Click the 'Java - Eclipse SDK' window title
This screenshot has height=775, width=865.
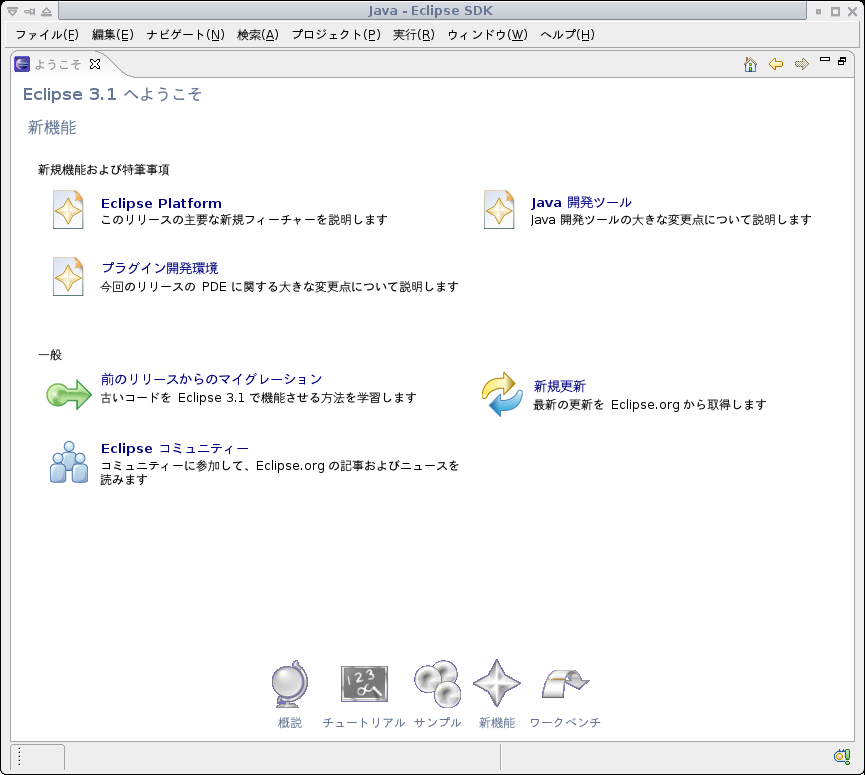click(x=430, y=10)
